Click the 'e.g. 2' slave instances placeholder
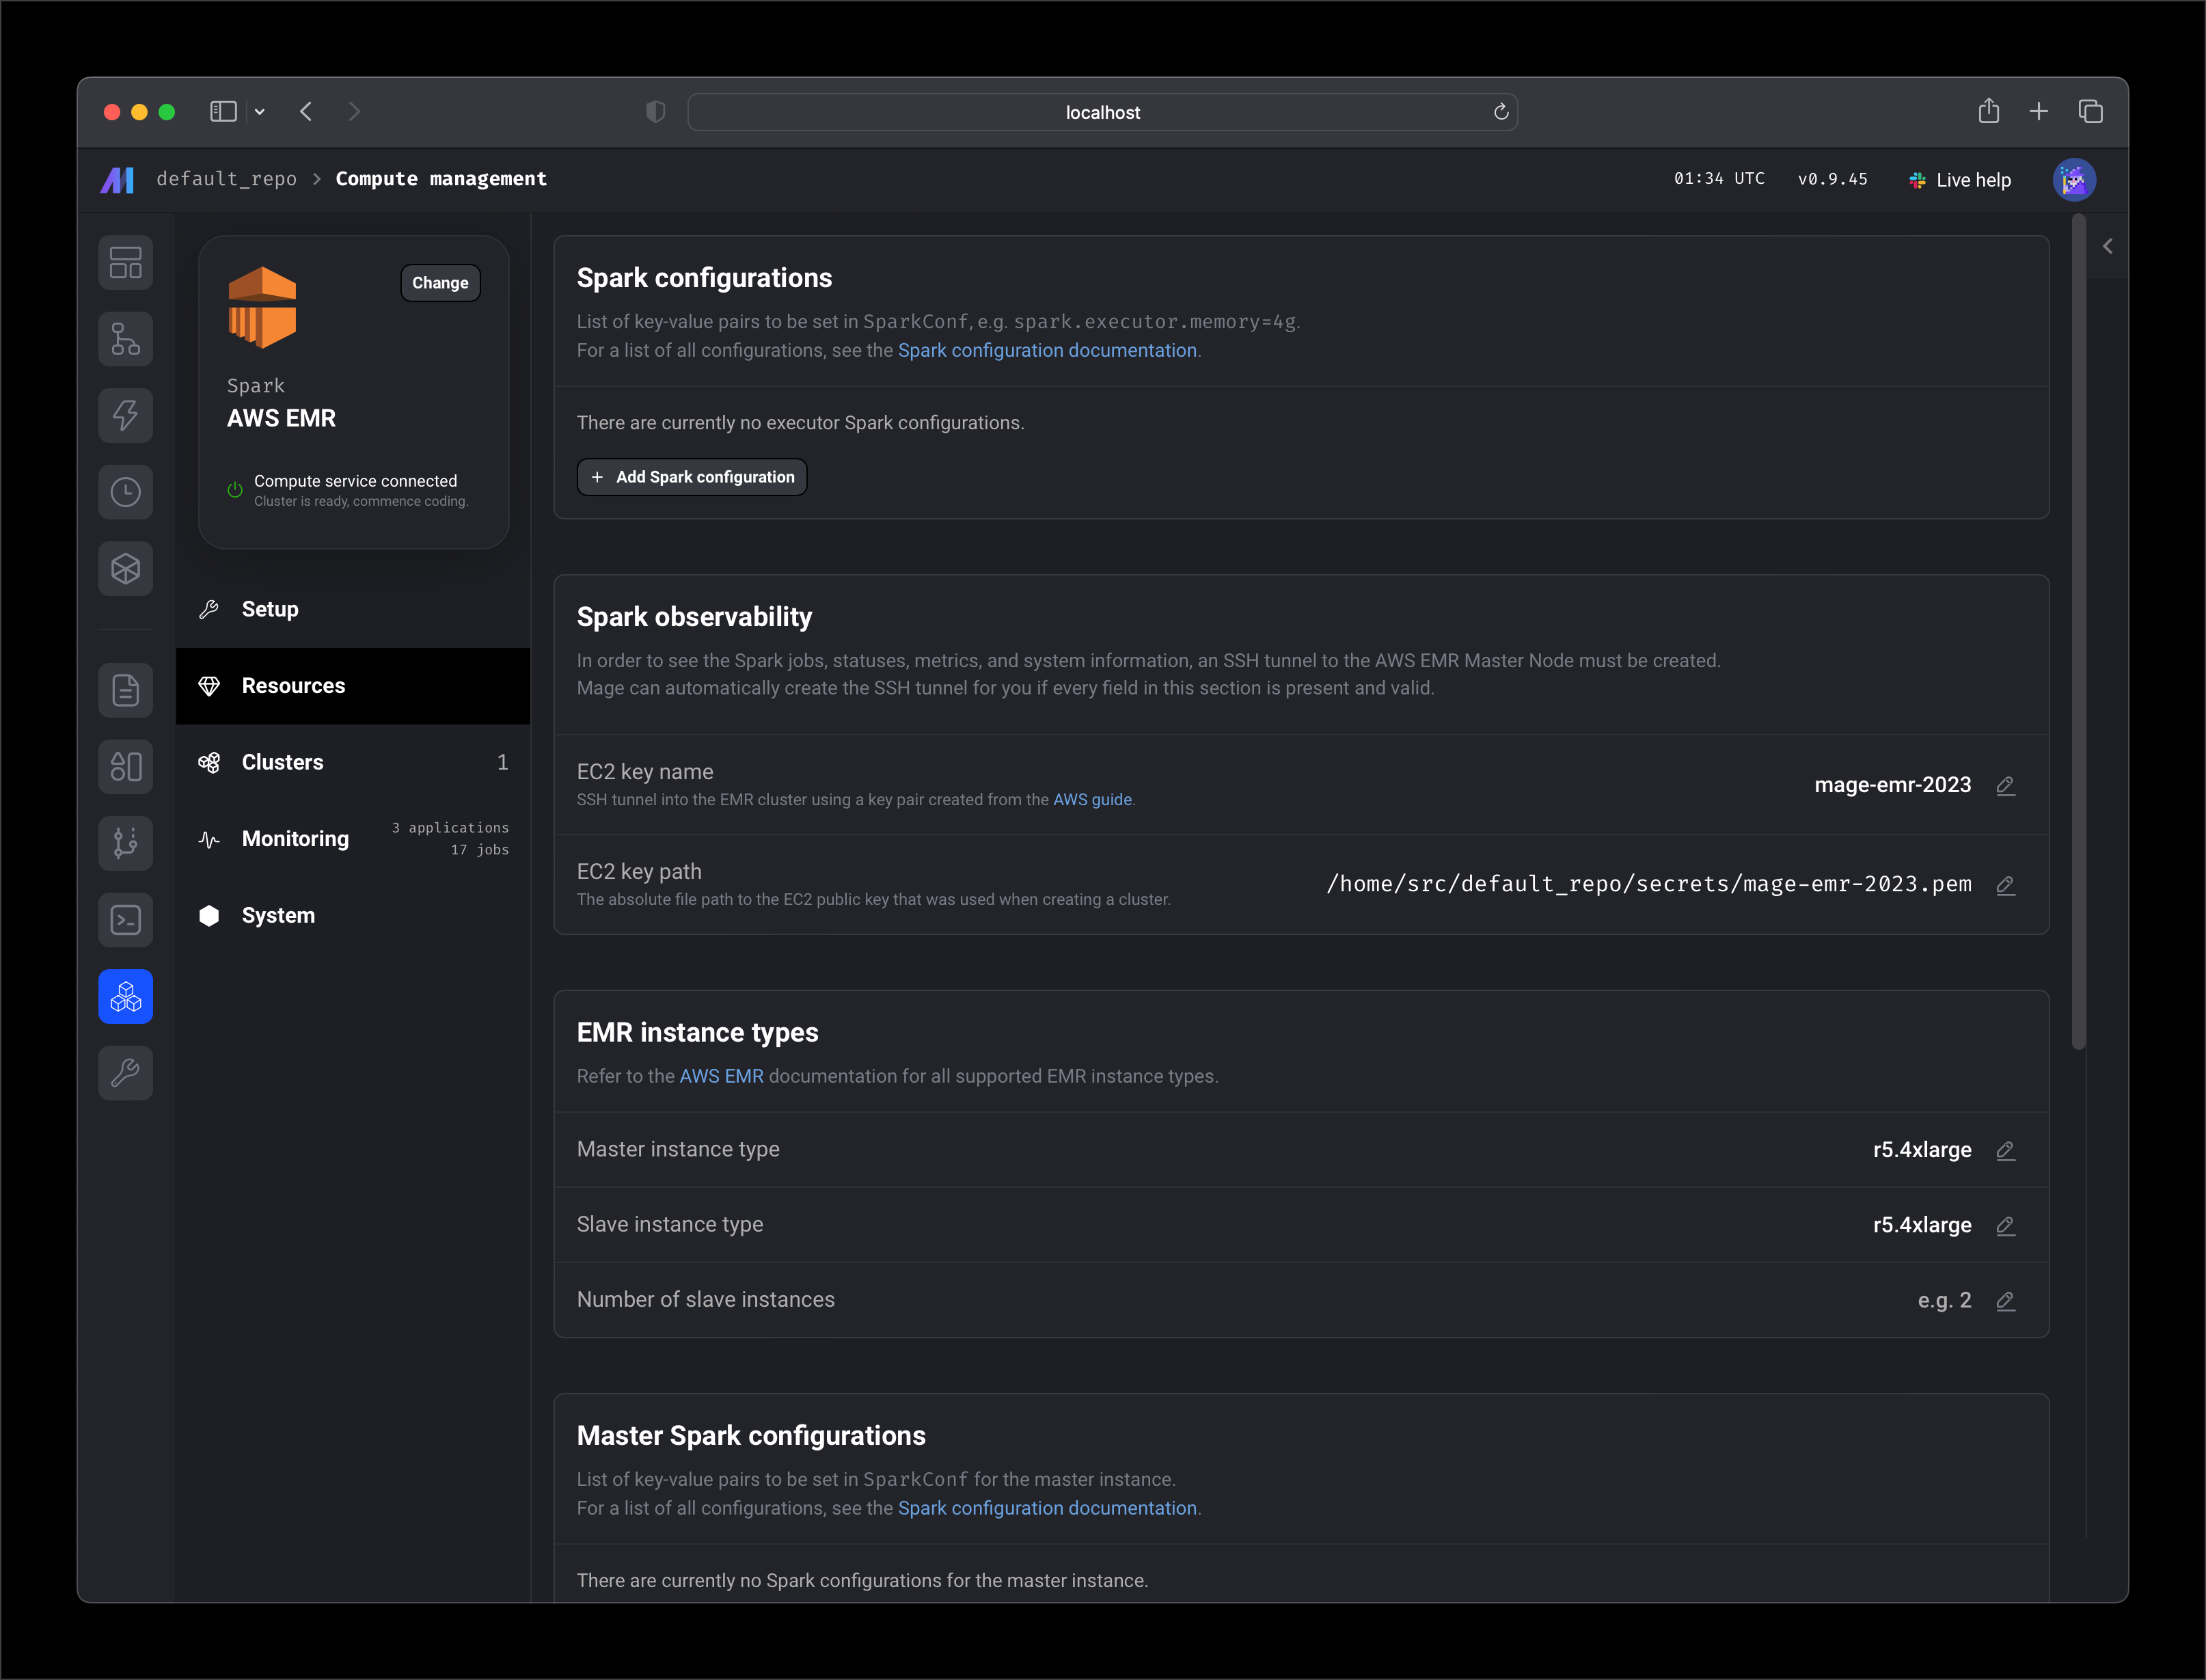2206x1680 pixels. click(x=1944, y=1300)
